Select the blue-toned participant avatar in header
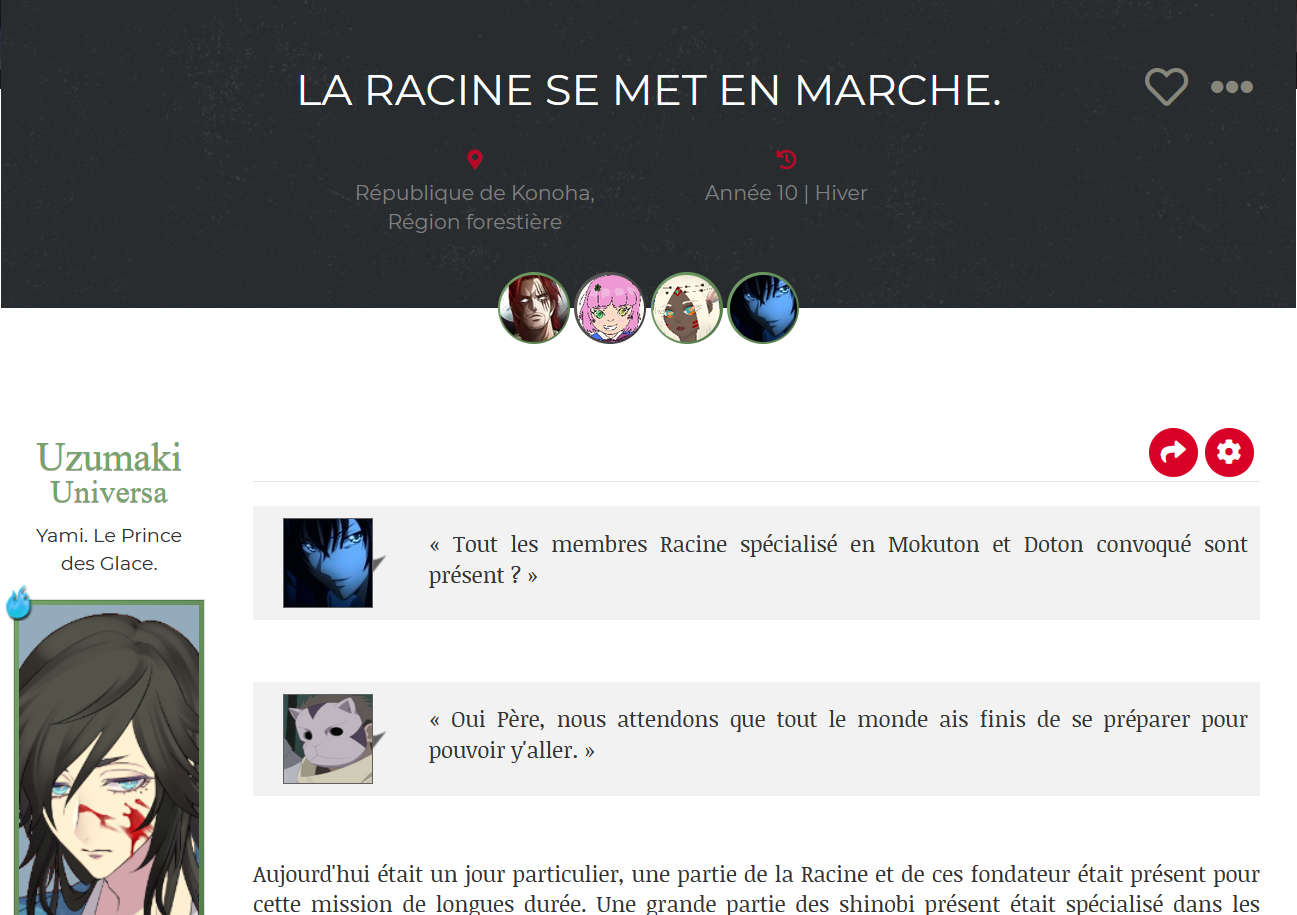 tap(763, 308)
